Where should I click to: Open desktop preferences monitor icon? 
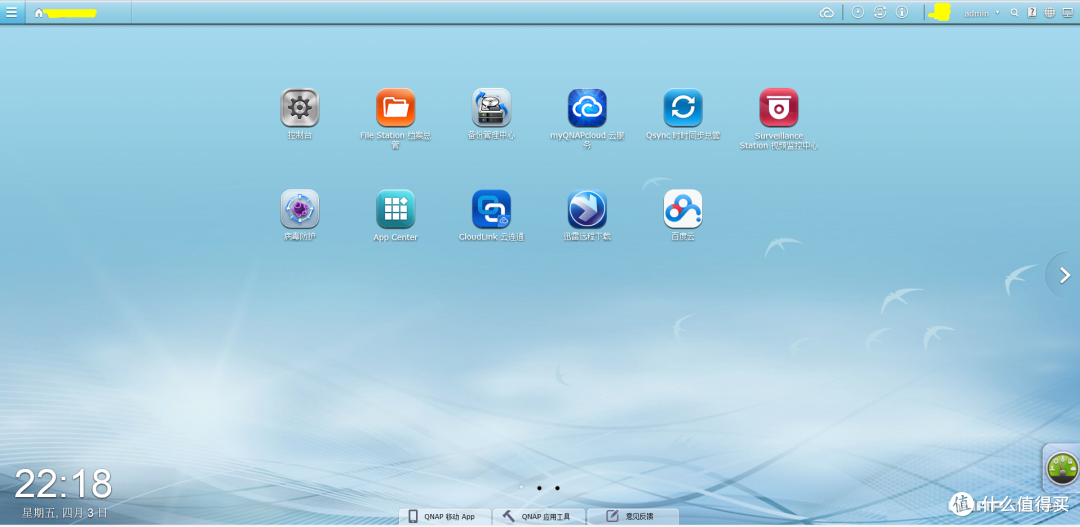1068,12
